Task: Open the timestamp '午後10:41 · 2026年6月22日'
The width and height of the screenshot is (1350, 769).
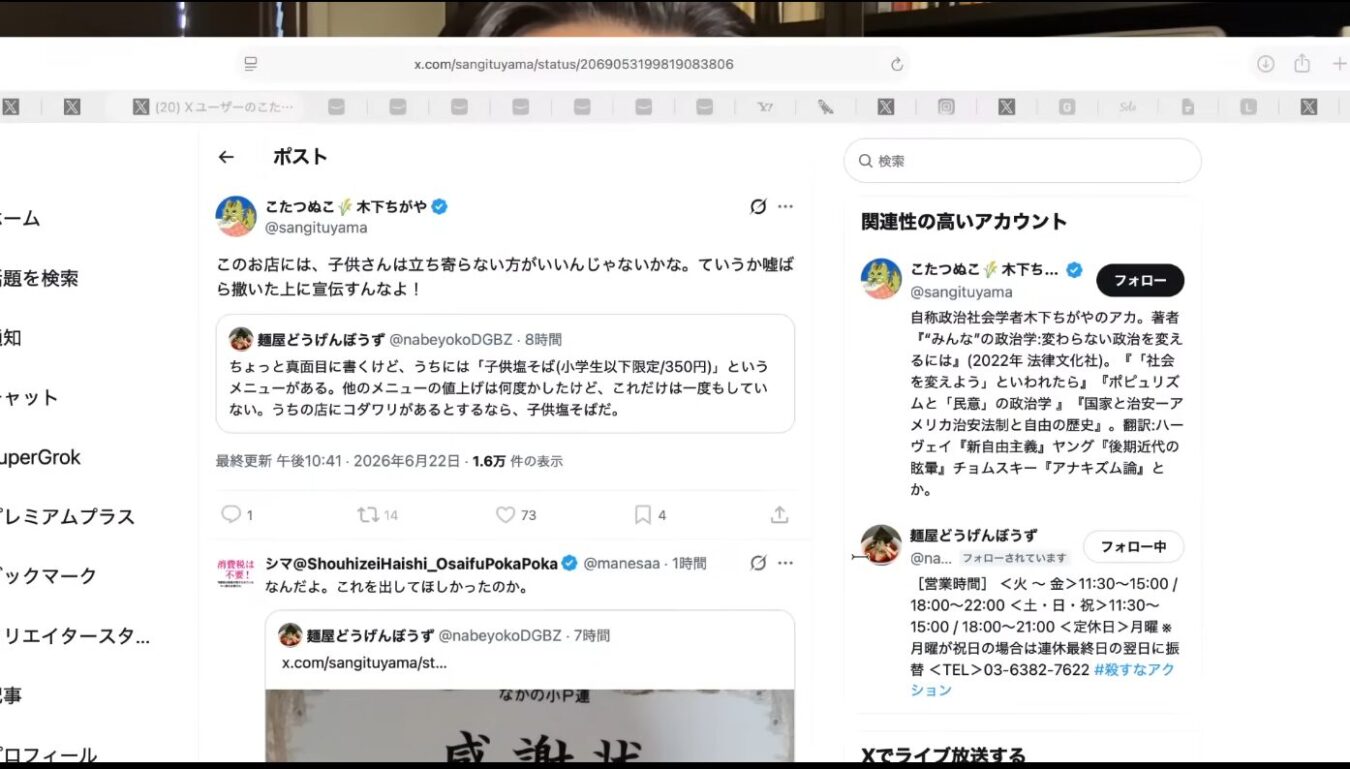Action: pyautogui.click(x=368, y=461)
